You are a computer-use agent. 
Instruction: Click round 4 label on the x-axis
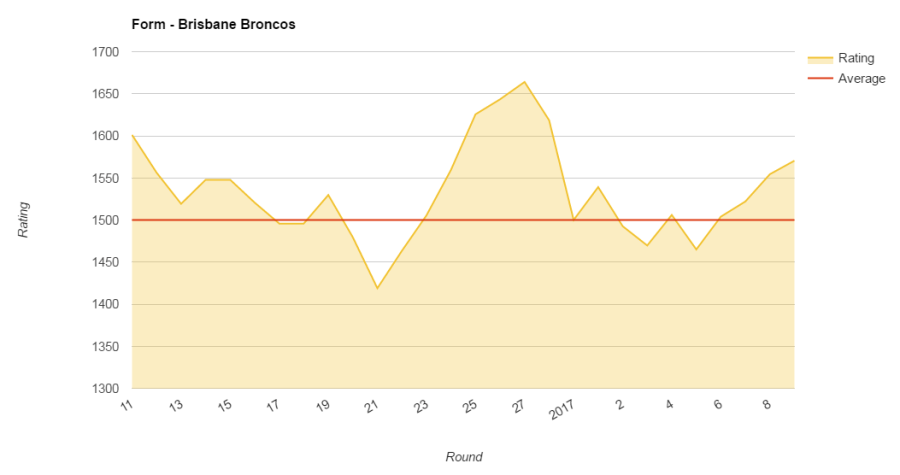coord(669,403)
